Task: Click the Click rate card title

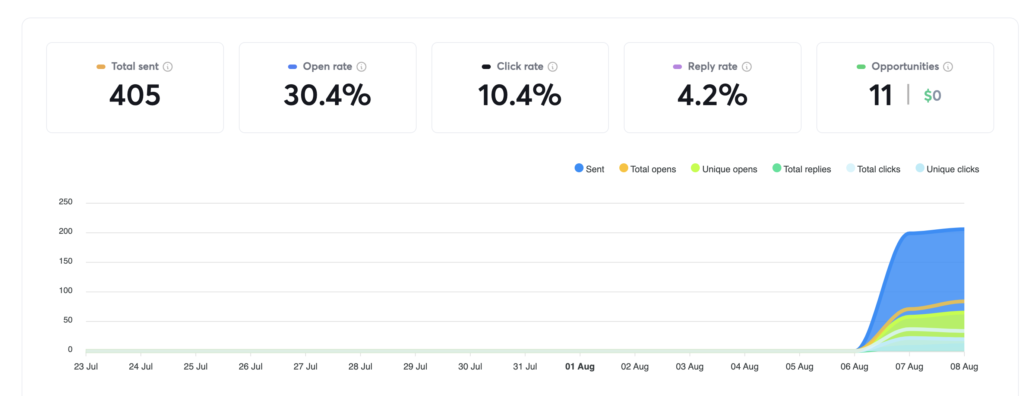Action: [x=520, y=67]
